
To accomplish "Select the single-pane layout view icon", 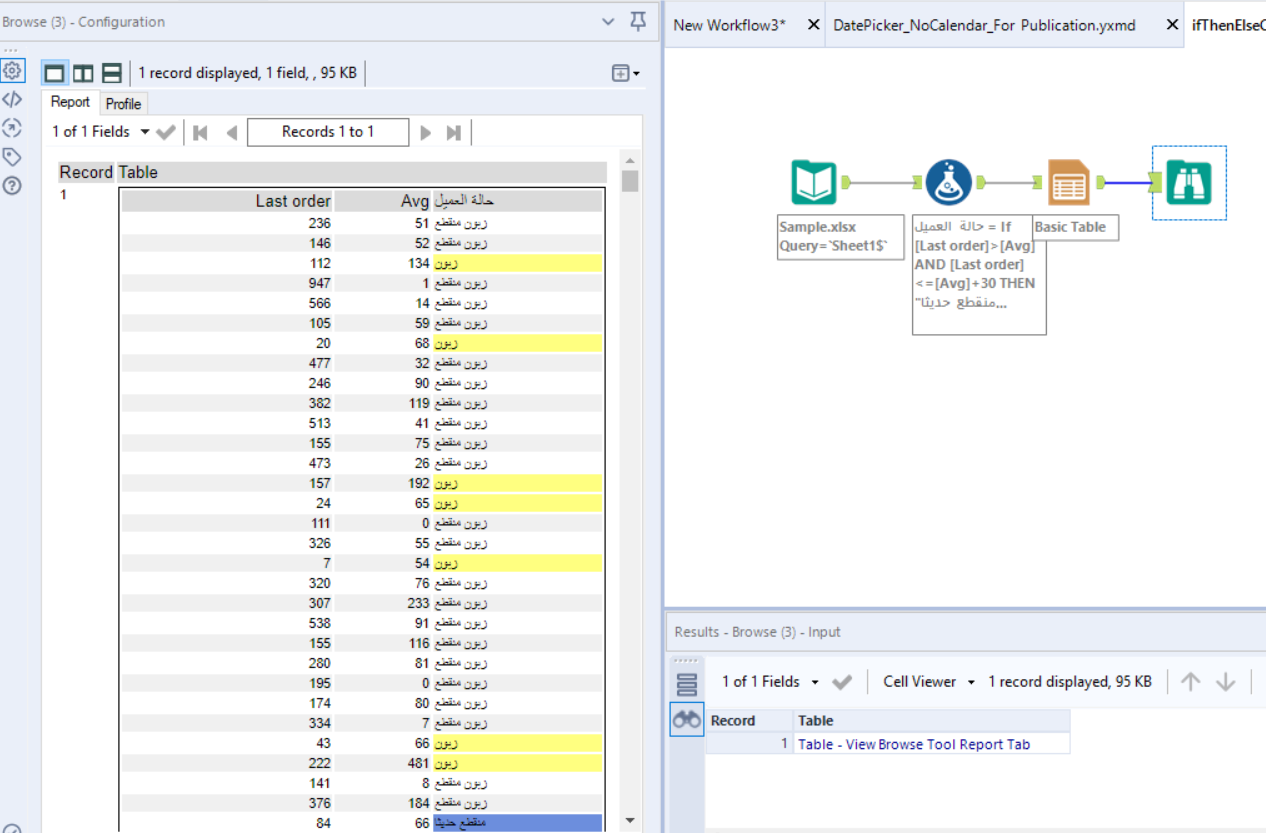I will pos(55,72).
